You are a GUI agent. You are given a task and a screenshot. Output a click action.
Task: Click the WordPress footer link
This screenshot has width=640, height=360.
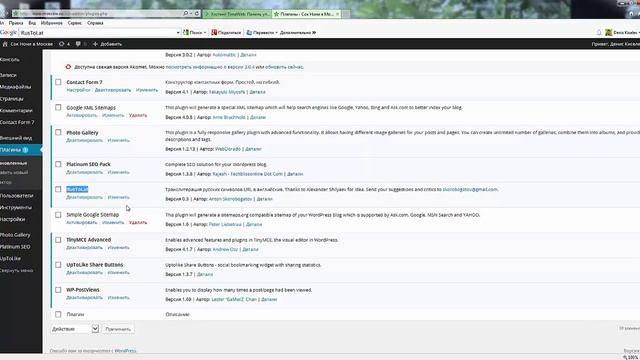click(x=125, y=351)
